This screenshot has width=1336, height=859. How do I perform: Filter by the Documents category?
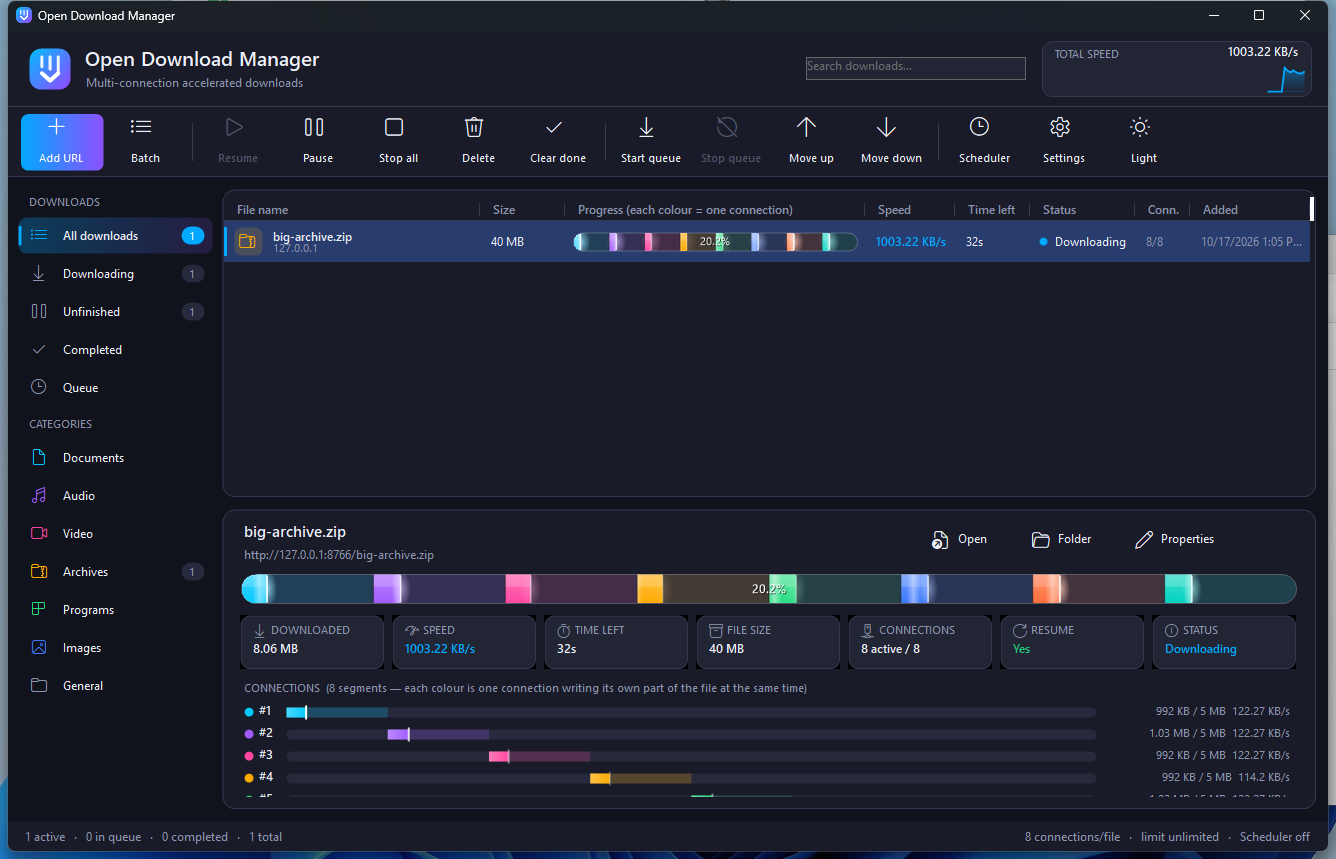click(x=115, y=458)
